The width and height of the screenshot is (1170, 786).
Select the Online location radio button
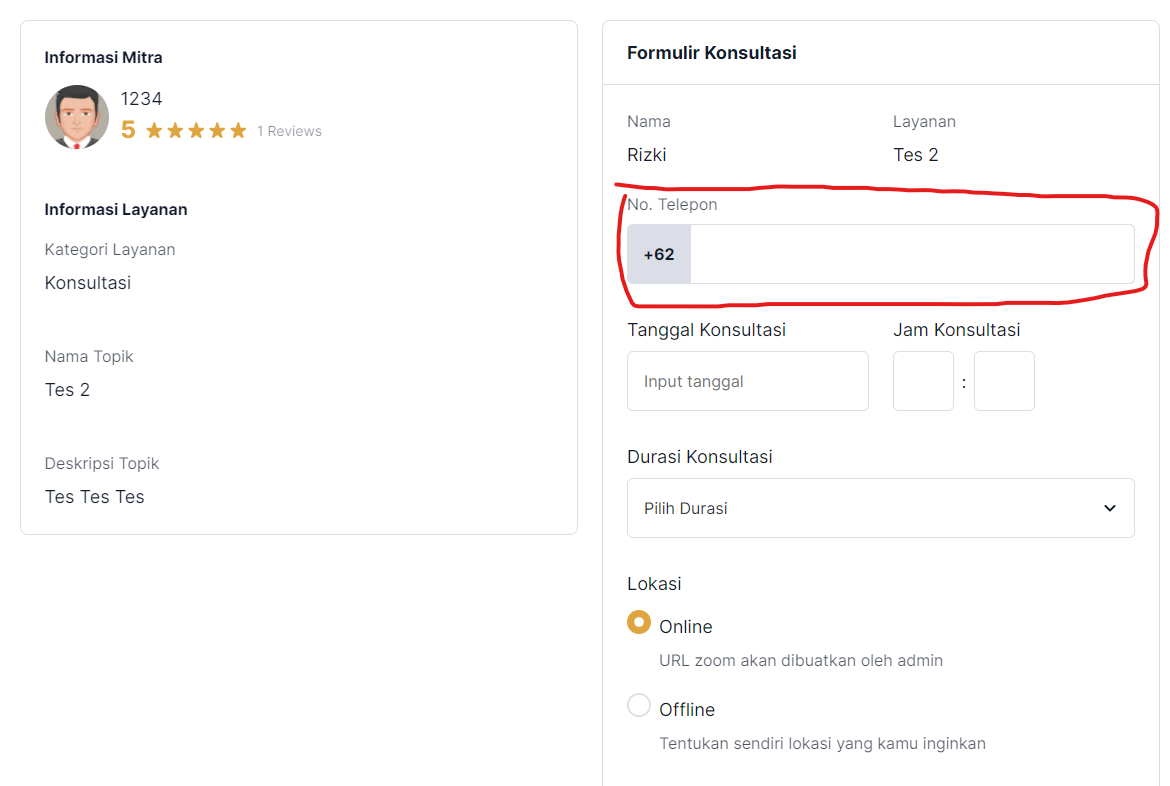[639, 622]
